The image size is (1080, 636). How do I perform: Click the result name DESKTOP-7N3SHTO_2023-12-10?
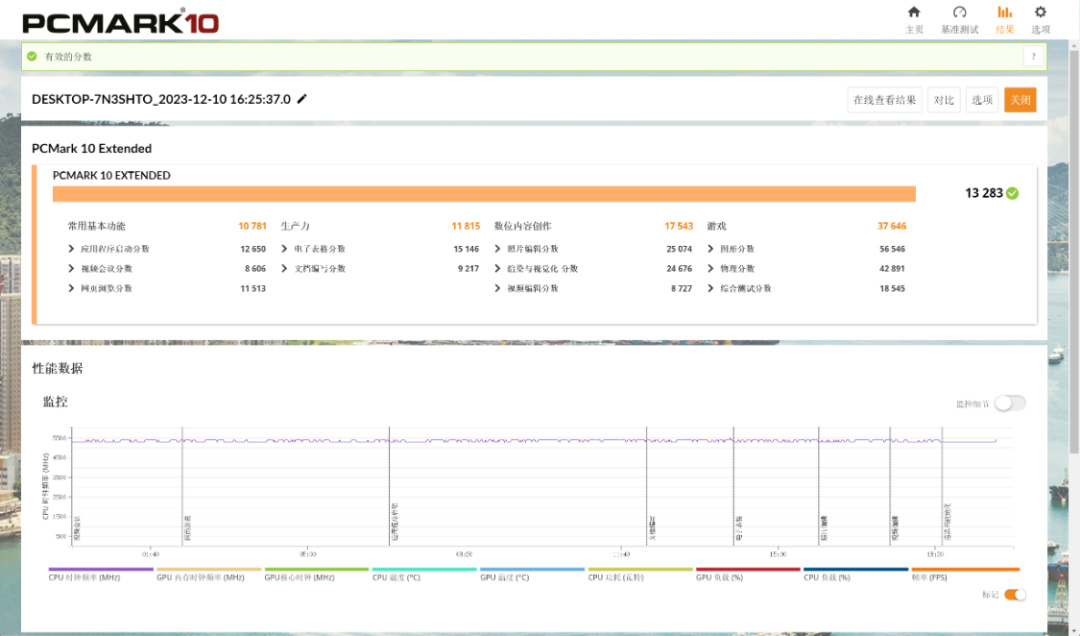tap(161, 99)
